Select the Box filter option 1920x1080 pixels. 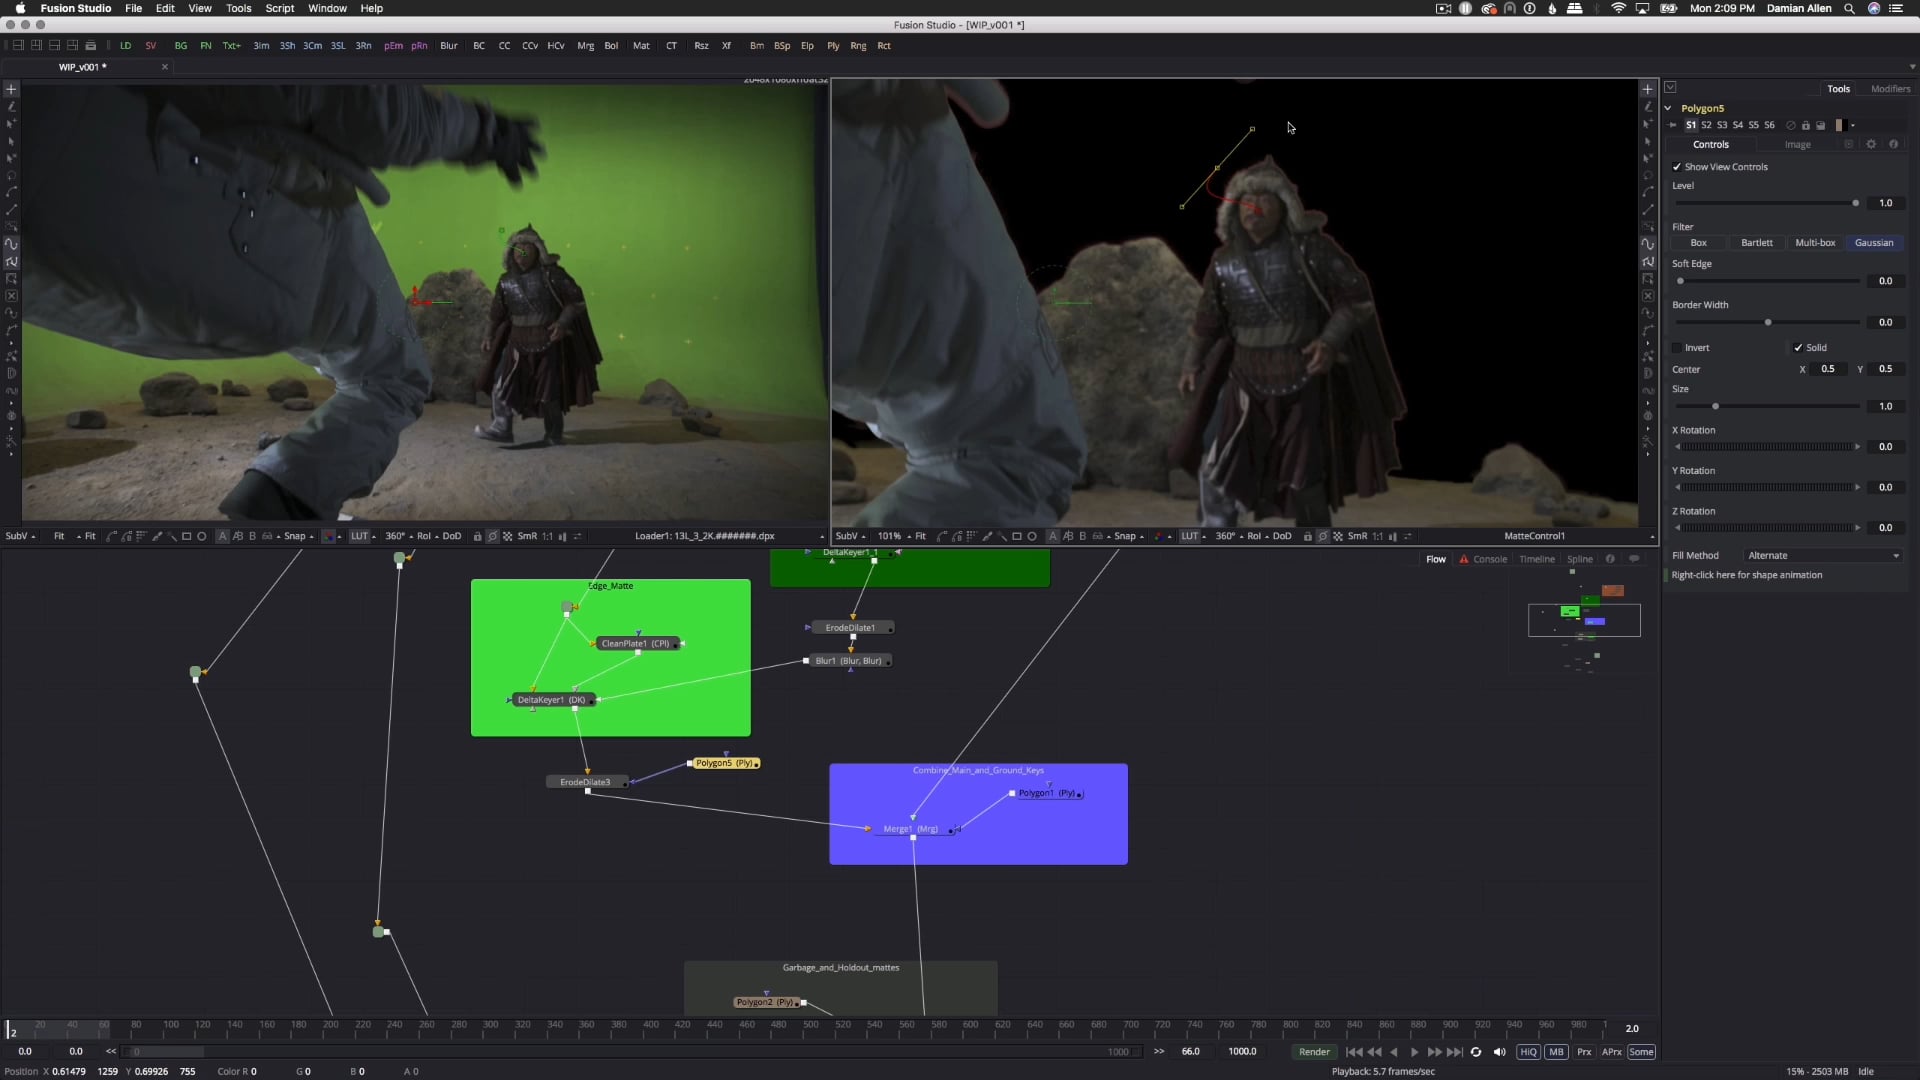click(1698, 243)
